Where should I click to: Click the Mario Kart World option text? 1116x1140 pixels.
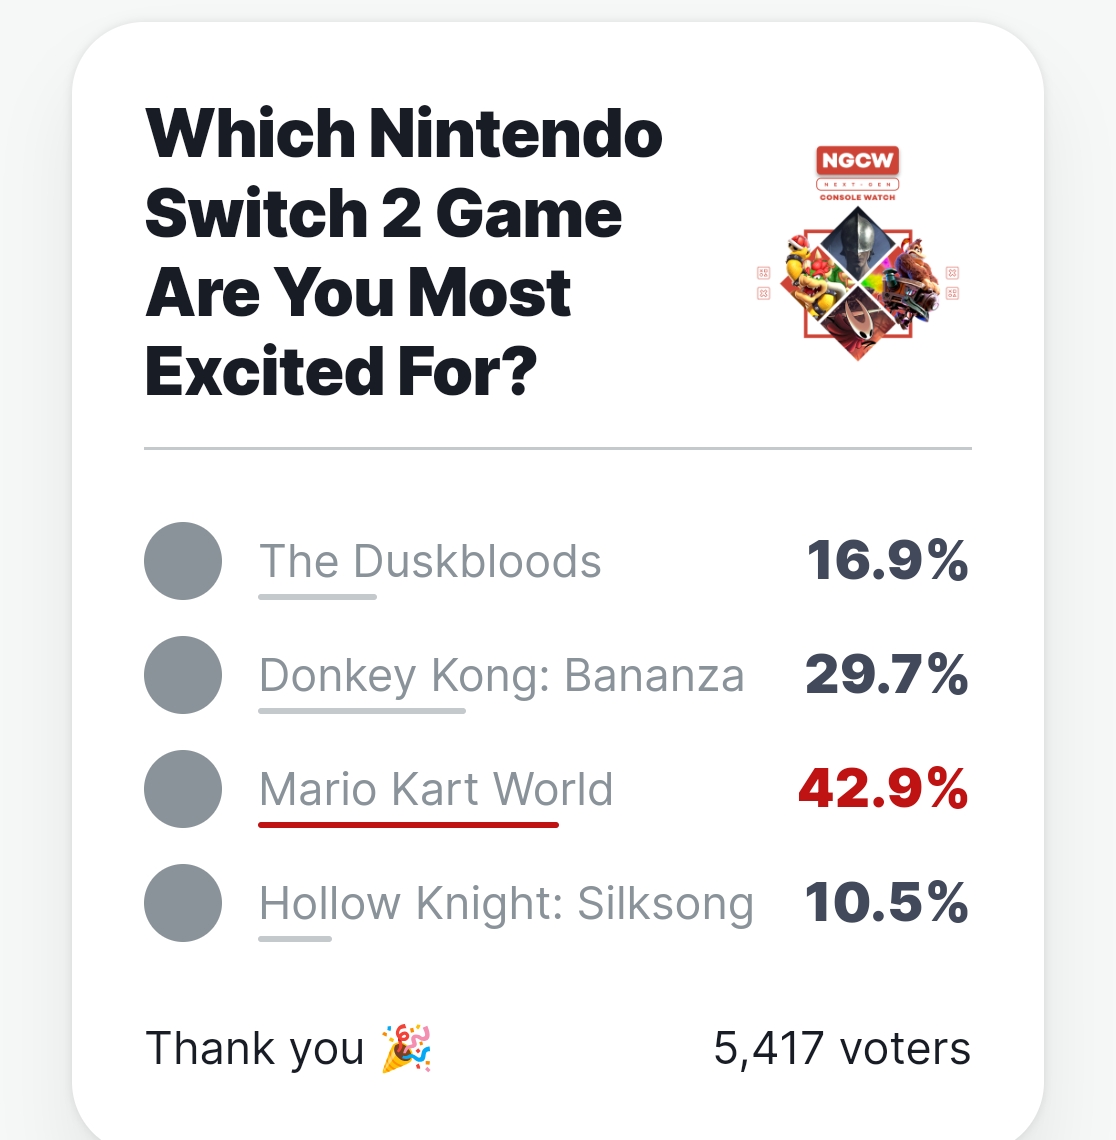[x=436, y=789]
